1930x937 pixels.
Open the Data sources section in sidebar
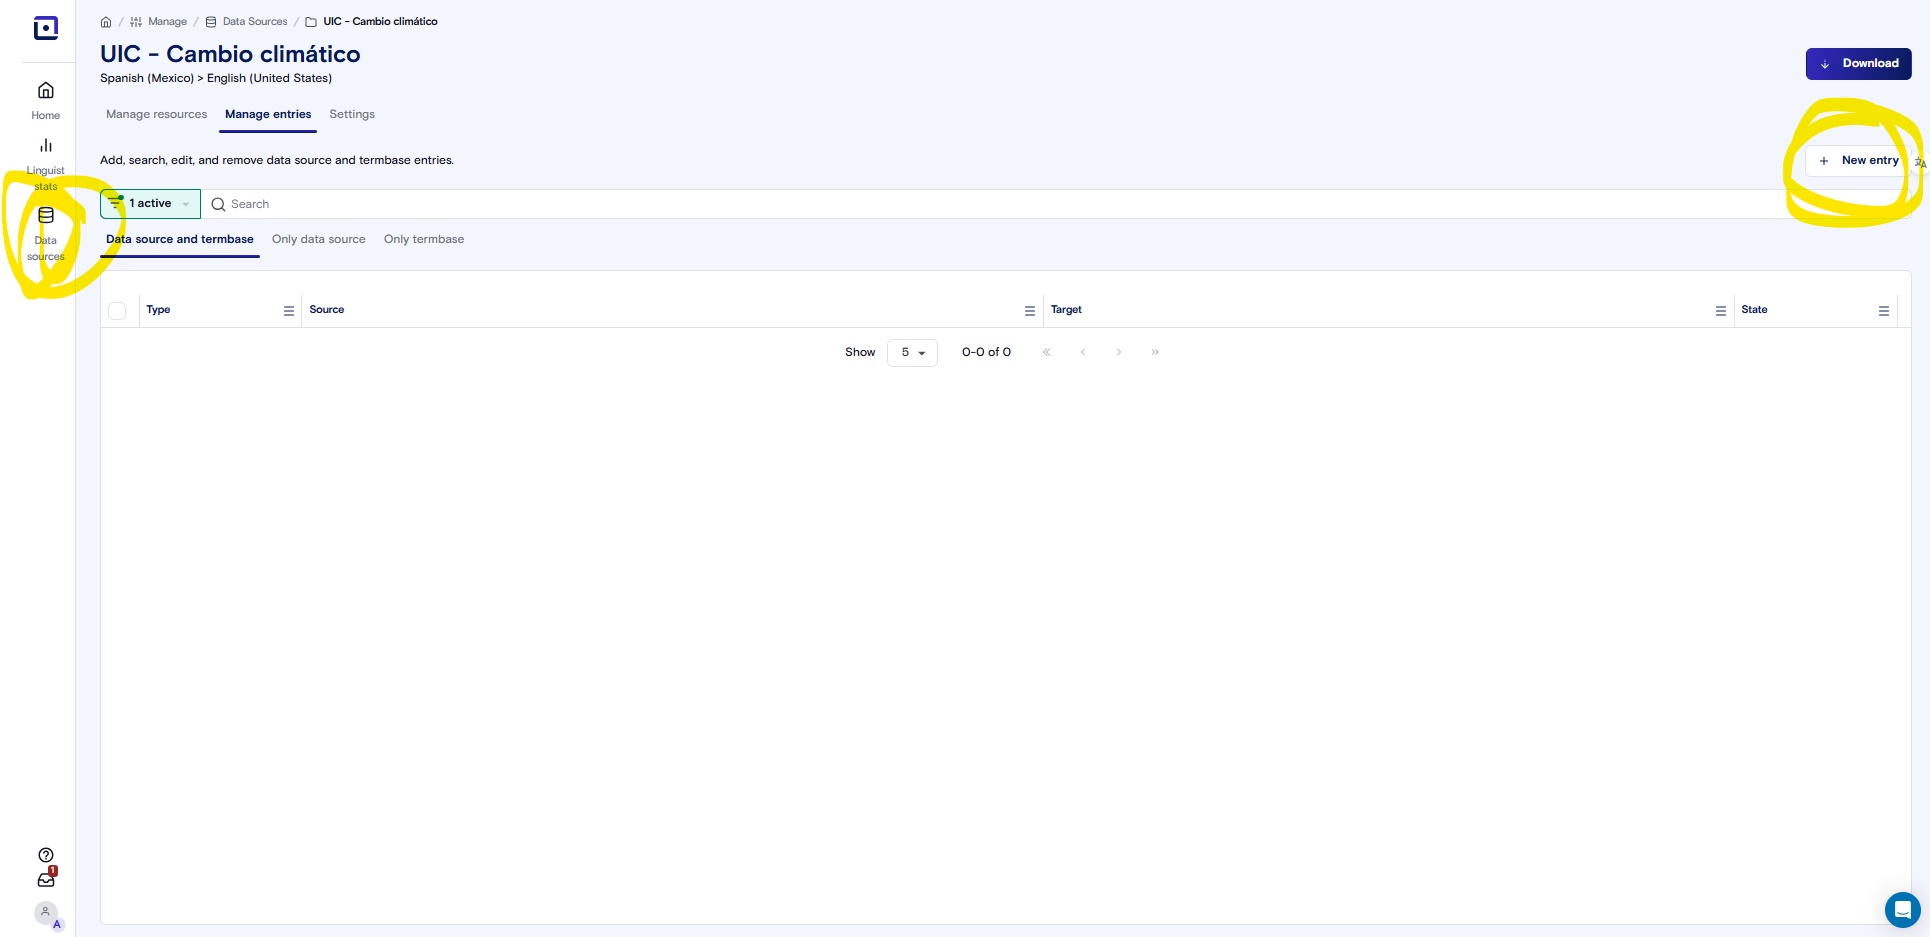click(45, 232)
